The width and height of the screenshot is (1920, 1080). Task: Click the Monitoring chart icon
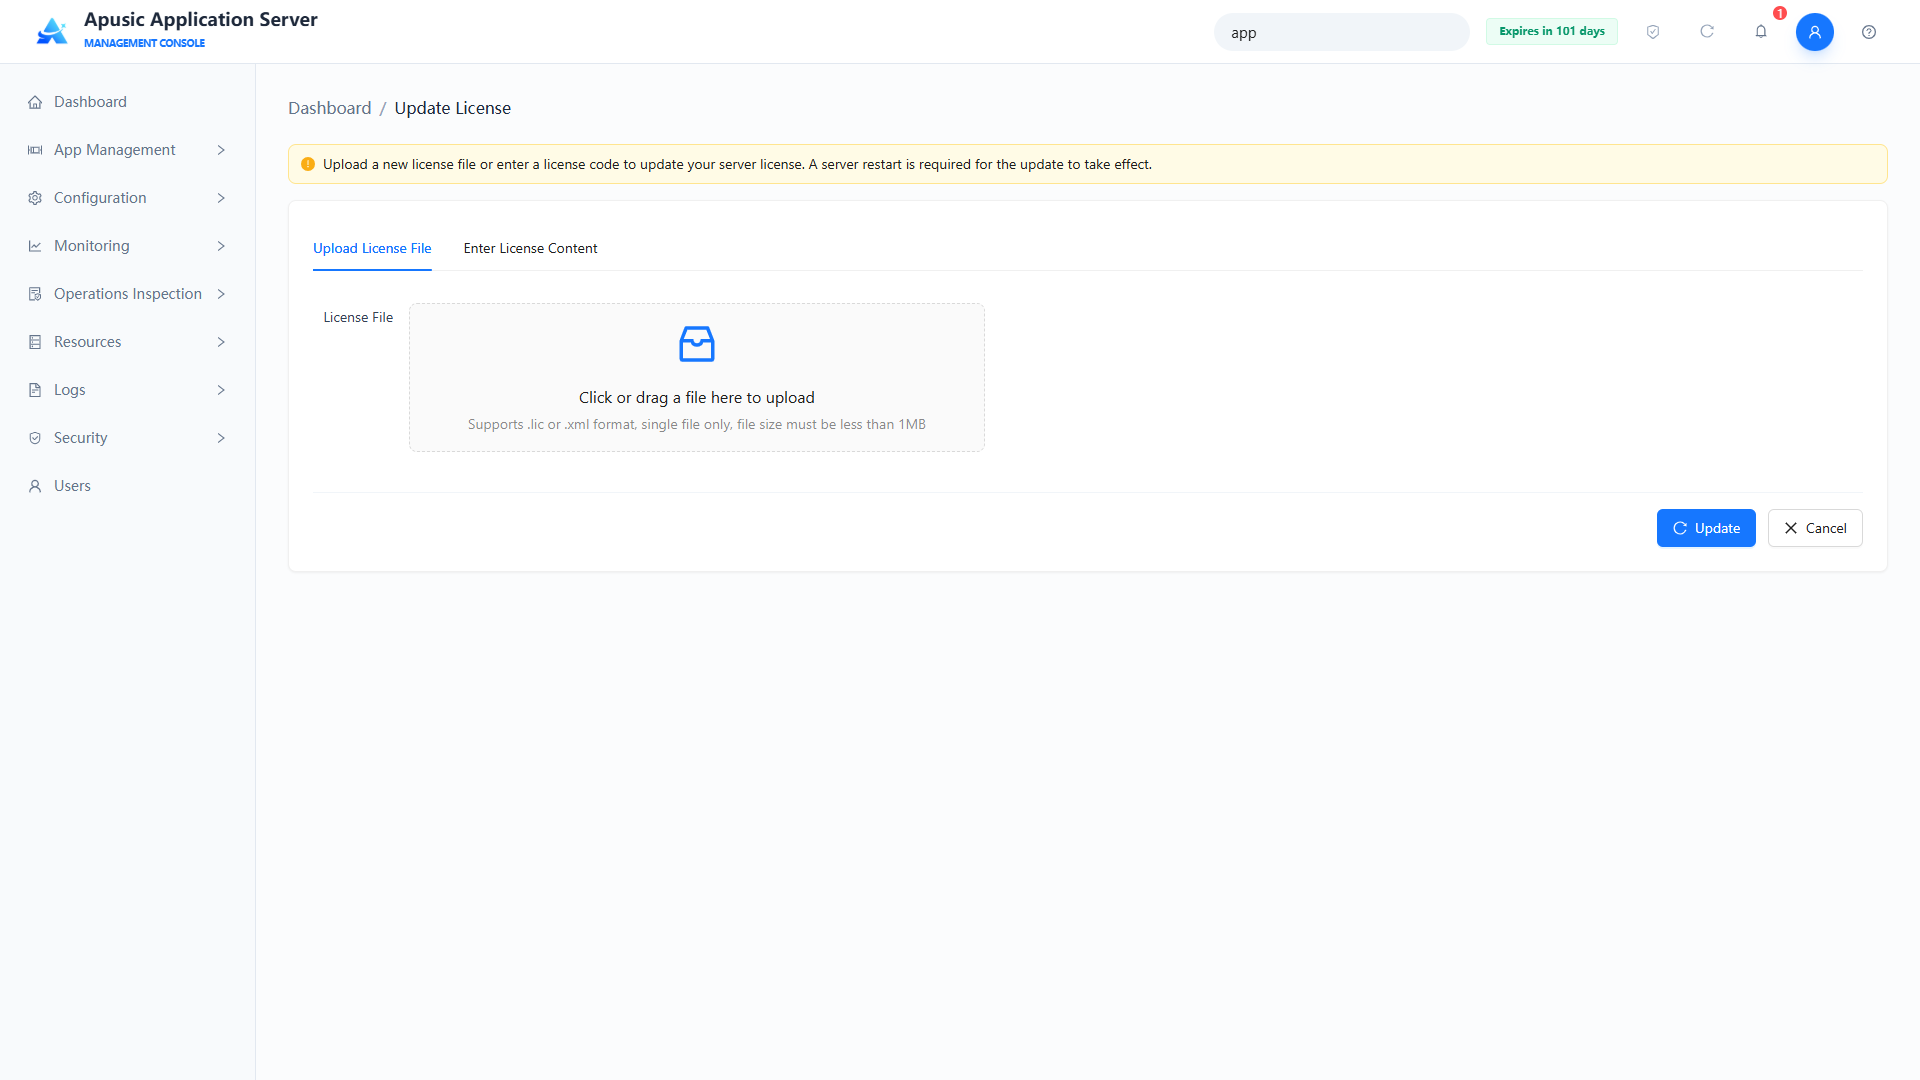[x=35, y=246]
